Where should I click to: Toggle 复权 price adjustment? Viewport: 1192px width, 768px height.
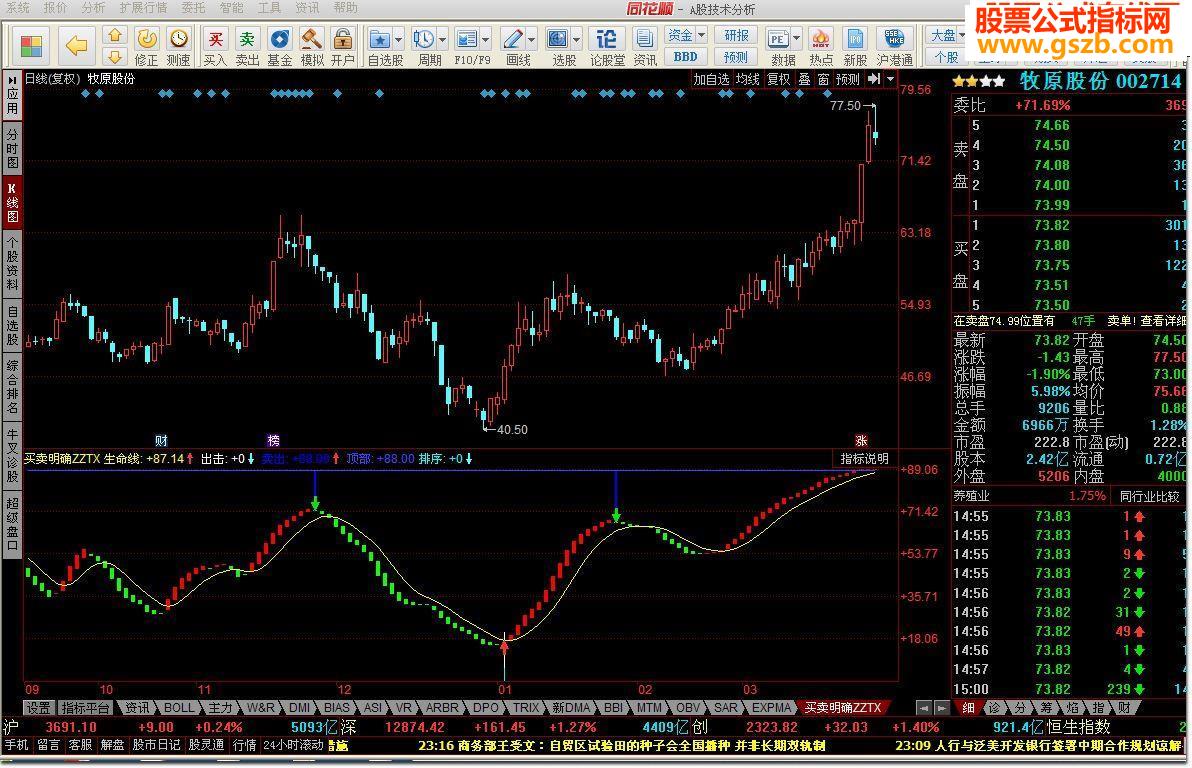coord(778,79)
